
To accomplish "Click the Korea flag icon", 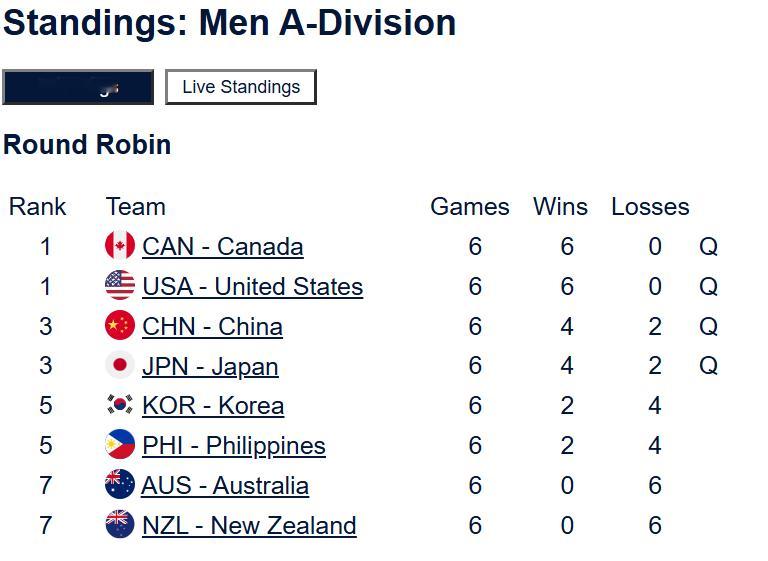I will tap(120, 406).
